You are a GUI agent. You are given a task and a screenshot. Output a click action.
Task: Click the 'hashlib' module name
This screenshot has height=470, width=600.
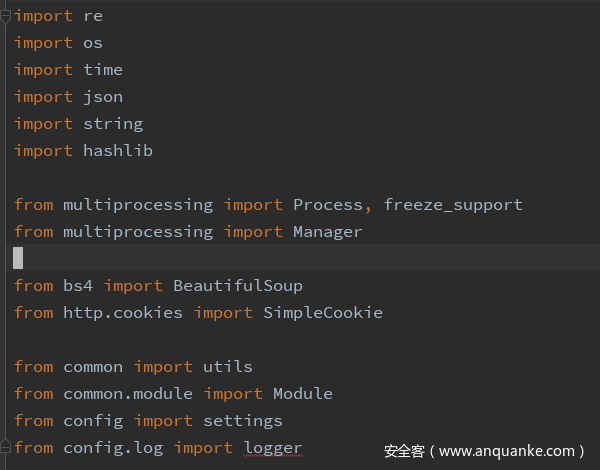(x=118, y=151)
